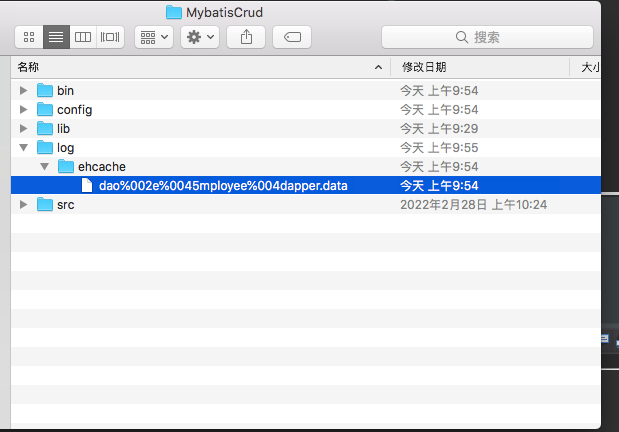Screen dimensions: 619x432
Task: Select the row labeled bin
Action: [306, 90]
